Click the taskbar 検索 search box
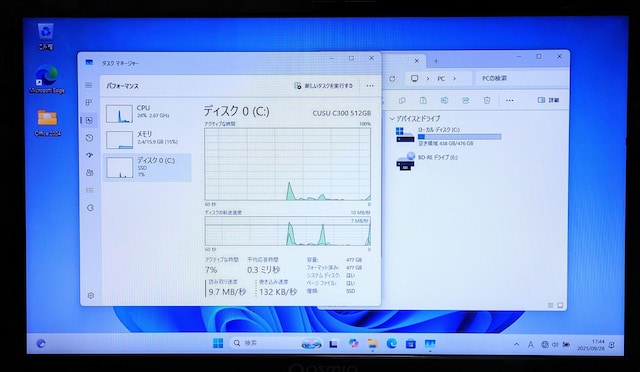 [276, 343]
